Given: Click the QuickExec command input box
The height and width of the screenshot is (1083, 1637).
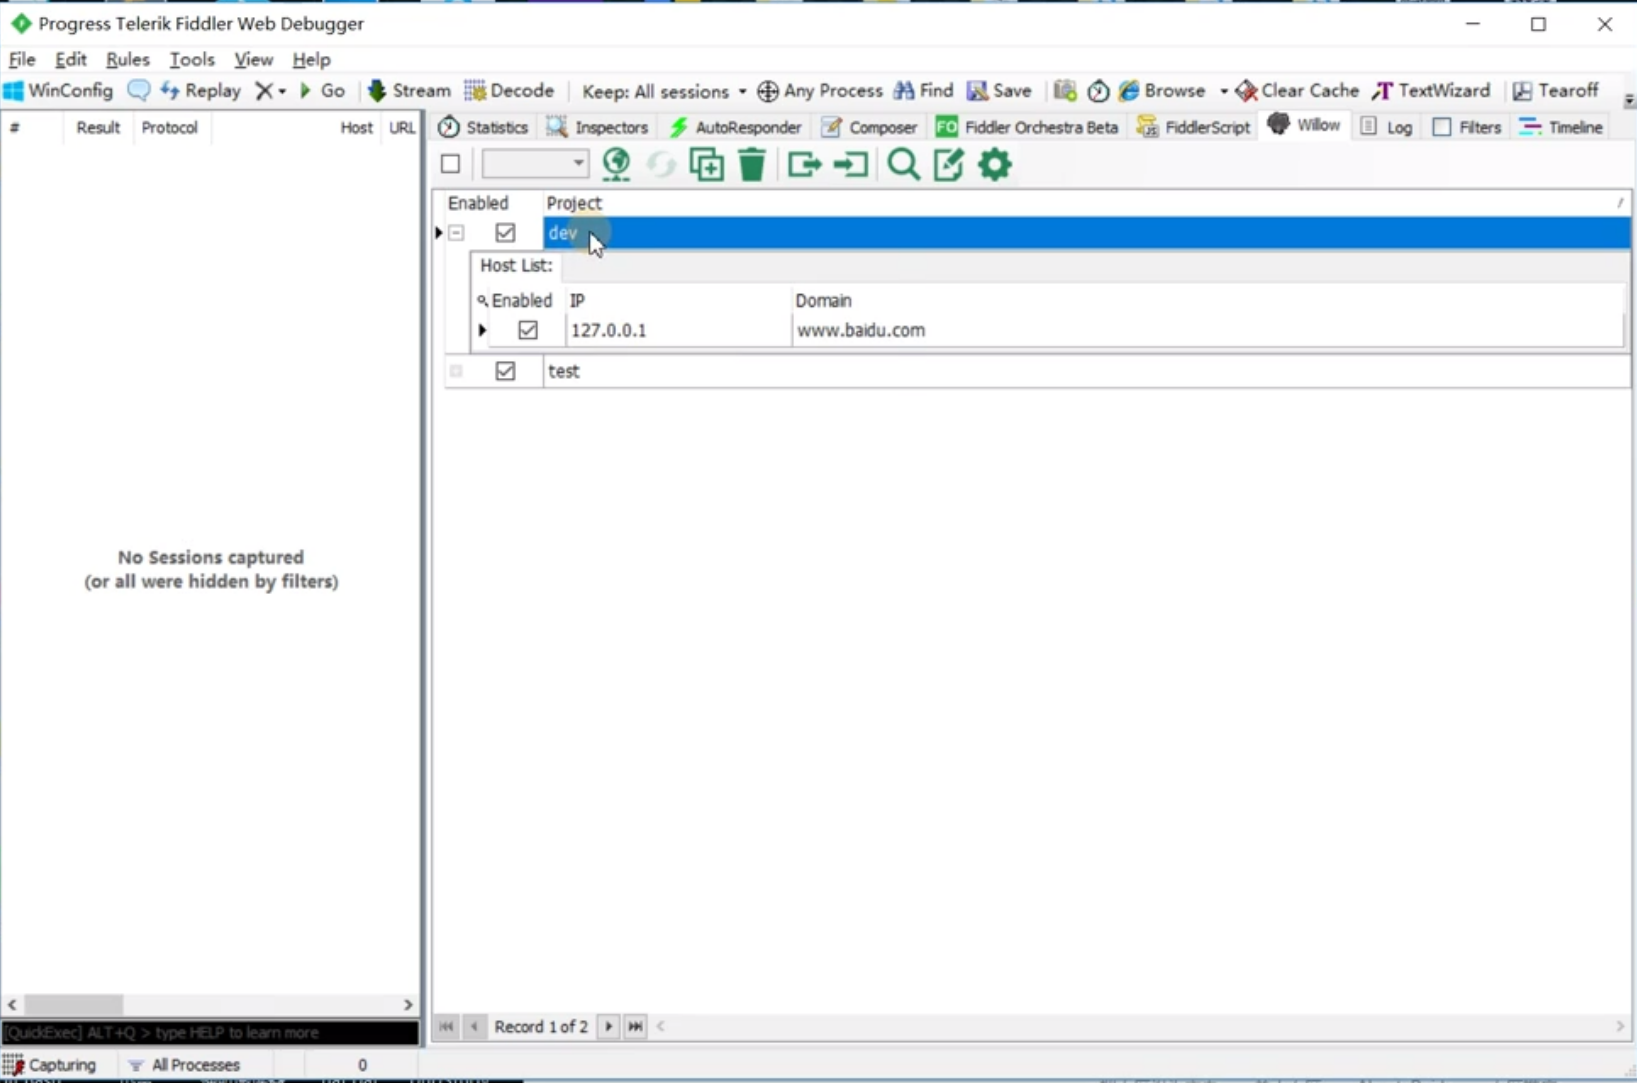Looking at the screenshot, I should coord(210,1032).
